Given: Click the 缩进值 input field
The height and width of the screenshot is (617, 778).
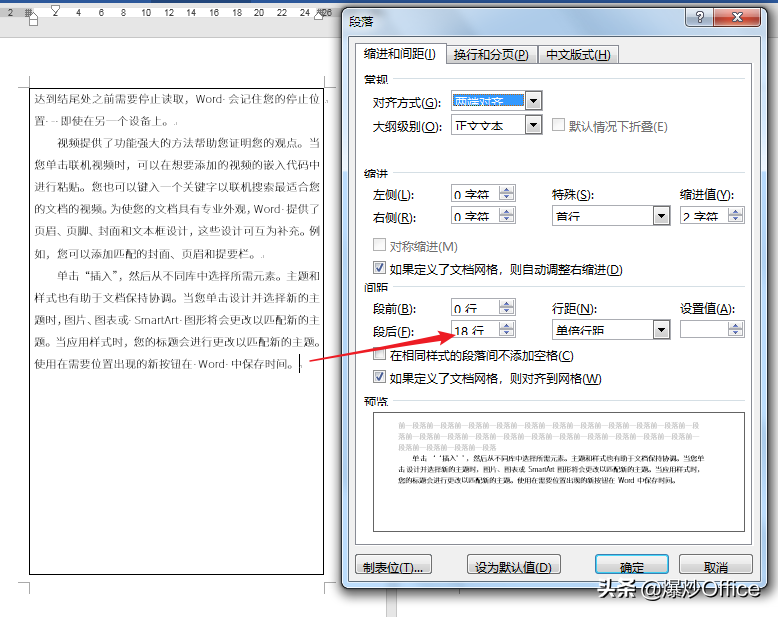Looking at the screenshot, I should point(704,216).
